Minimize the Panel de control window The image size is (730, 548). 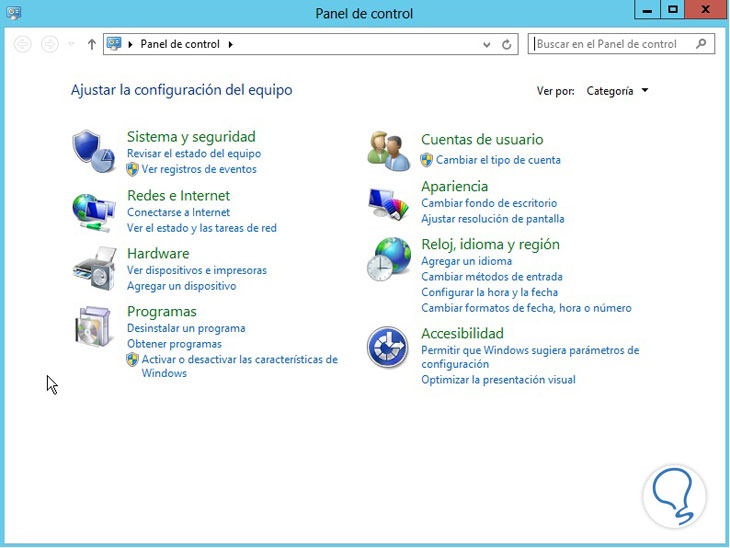[x=647, y=9]
